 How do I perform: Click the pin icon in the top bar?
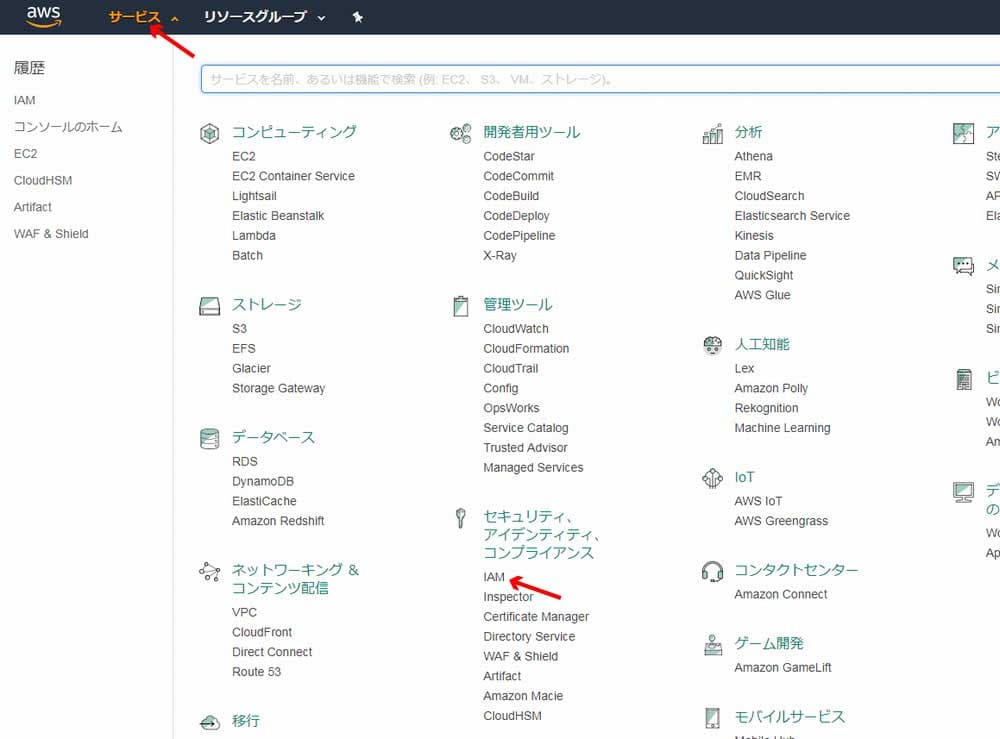[357, 16]
